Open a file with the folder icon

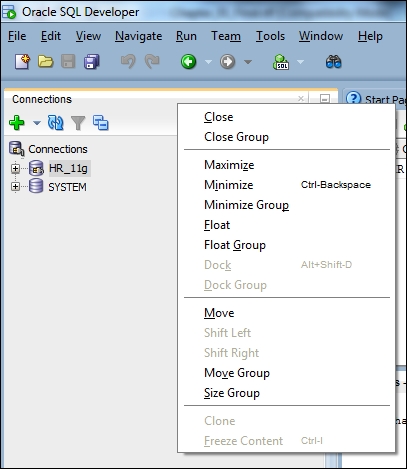coord(45,62)
